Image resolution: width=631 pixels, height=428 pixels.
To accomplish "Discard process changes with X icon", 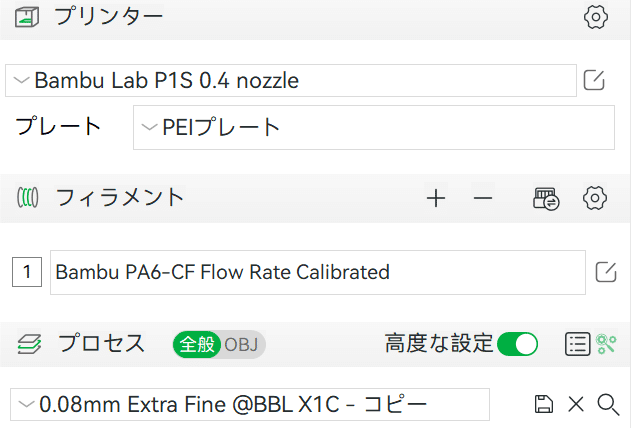I will 576,404.
